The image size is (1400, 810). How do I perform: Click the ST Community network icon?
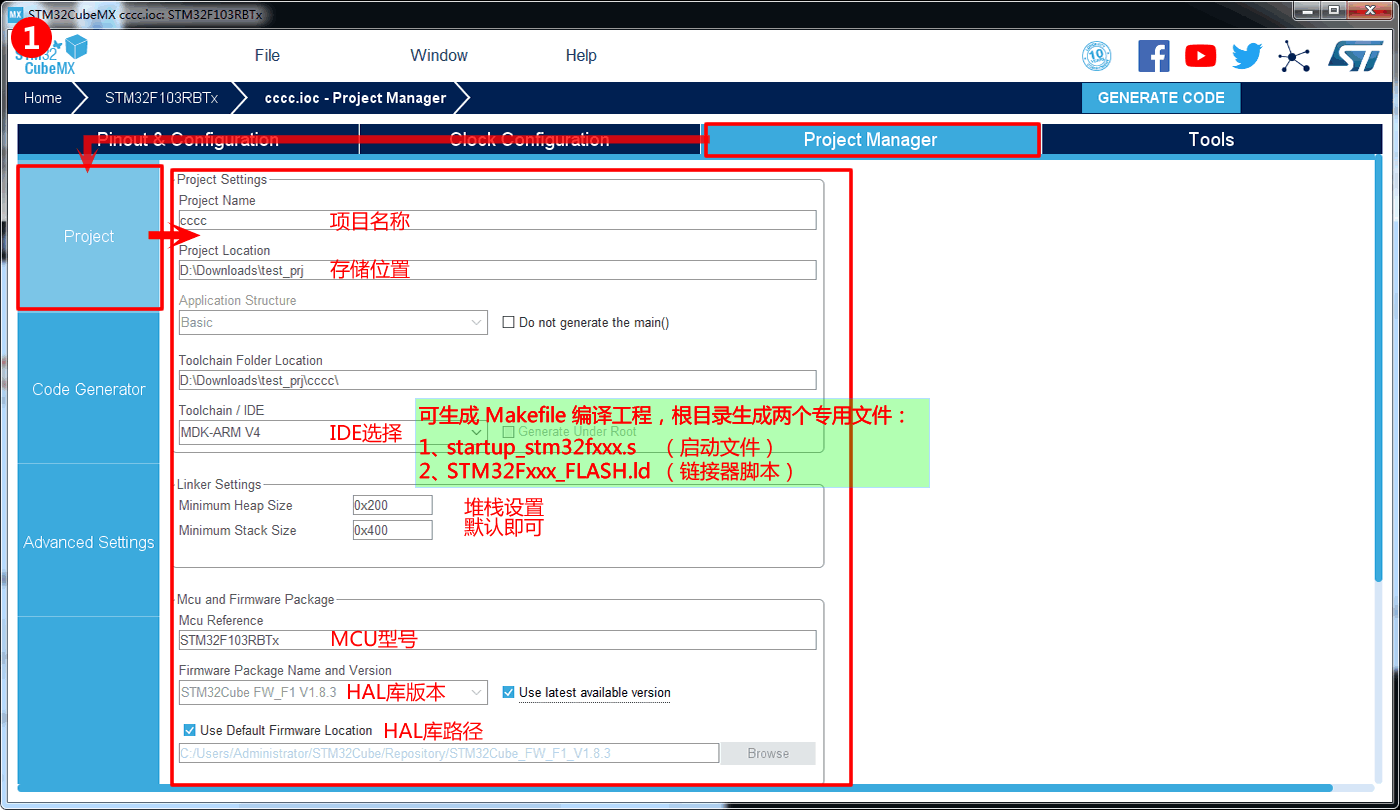pyautogui.click(x=1295, y=56)
